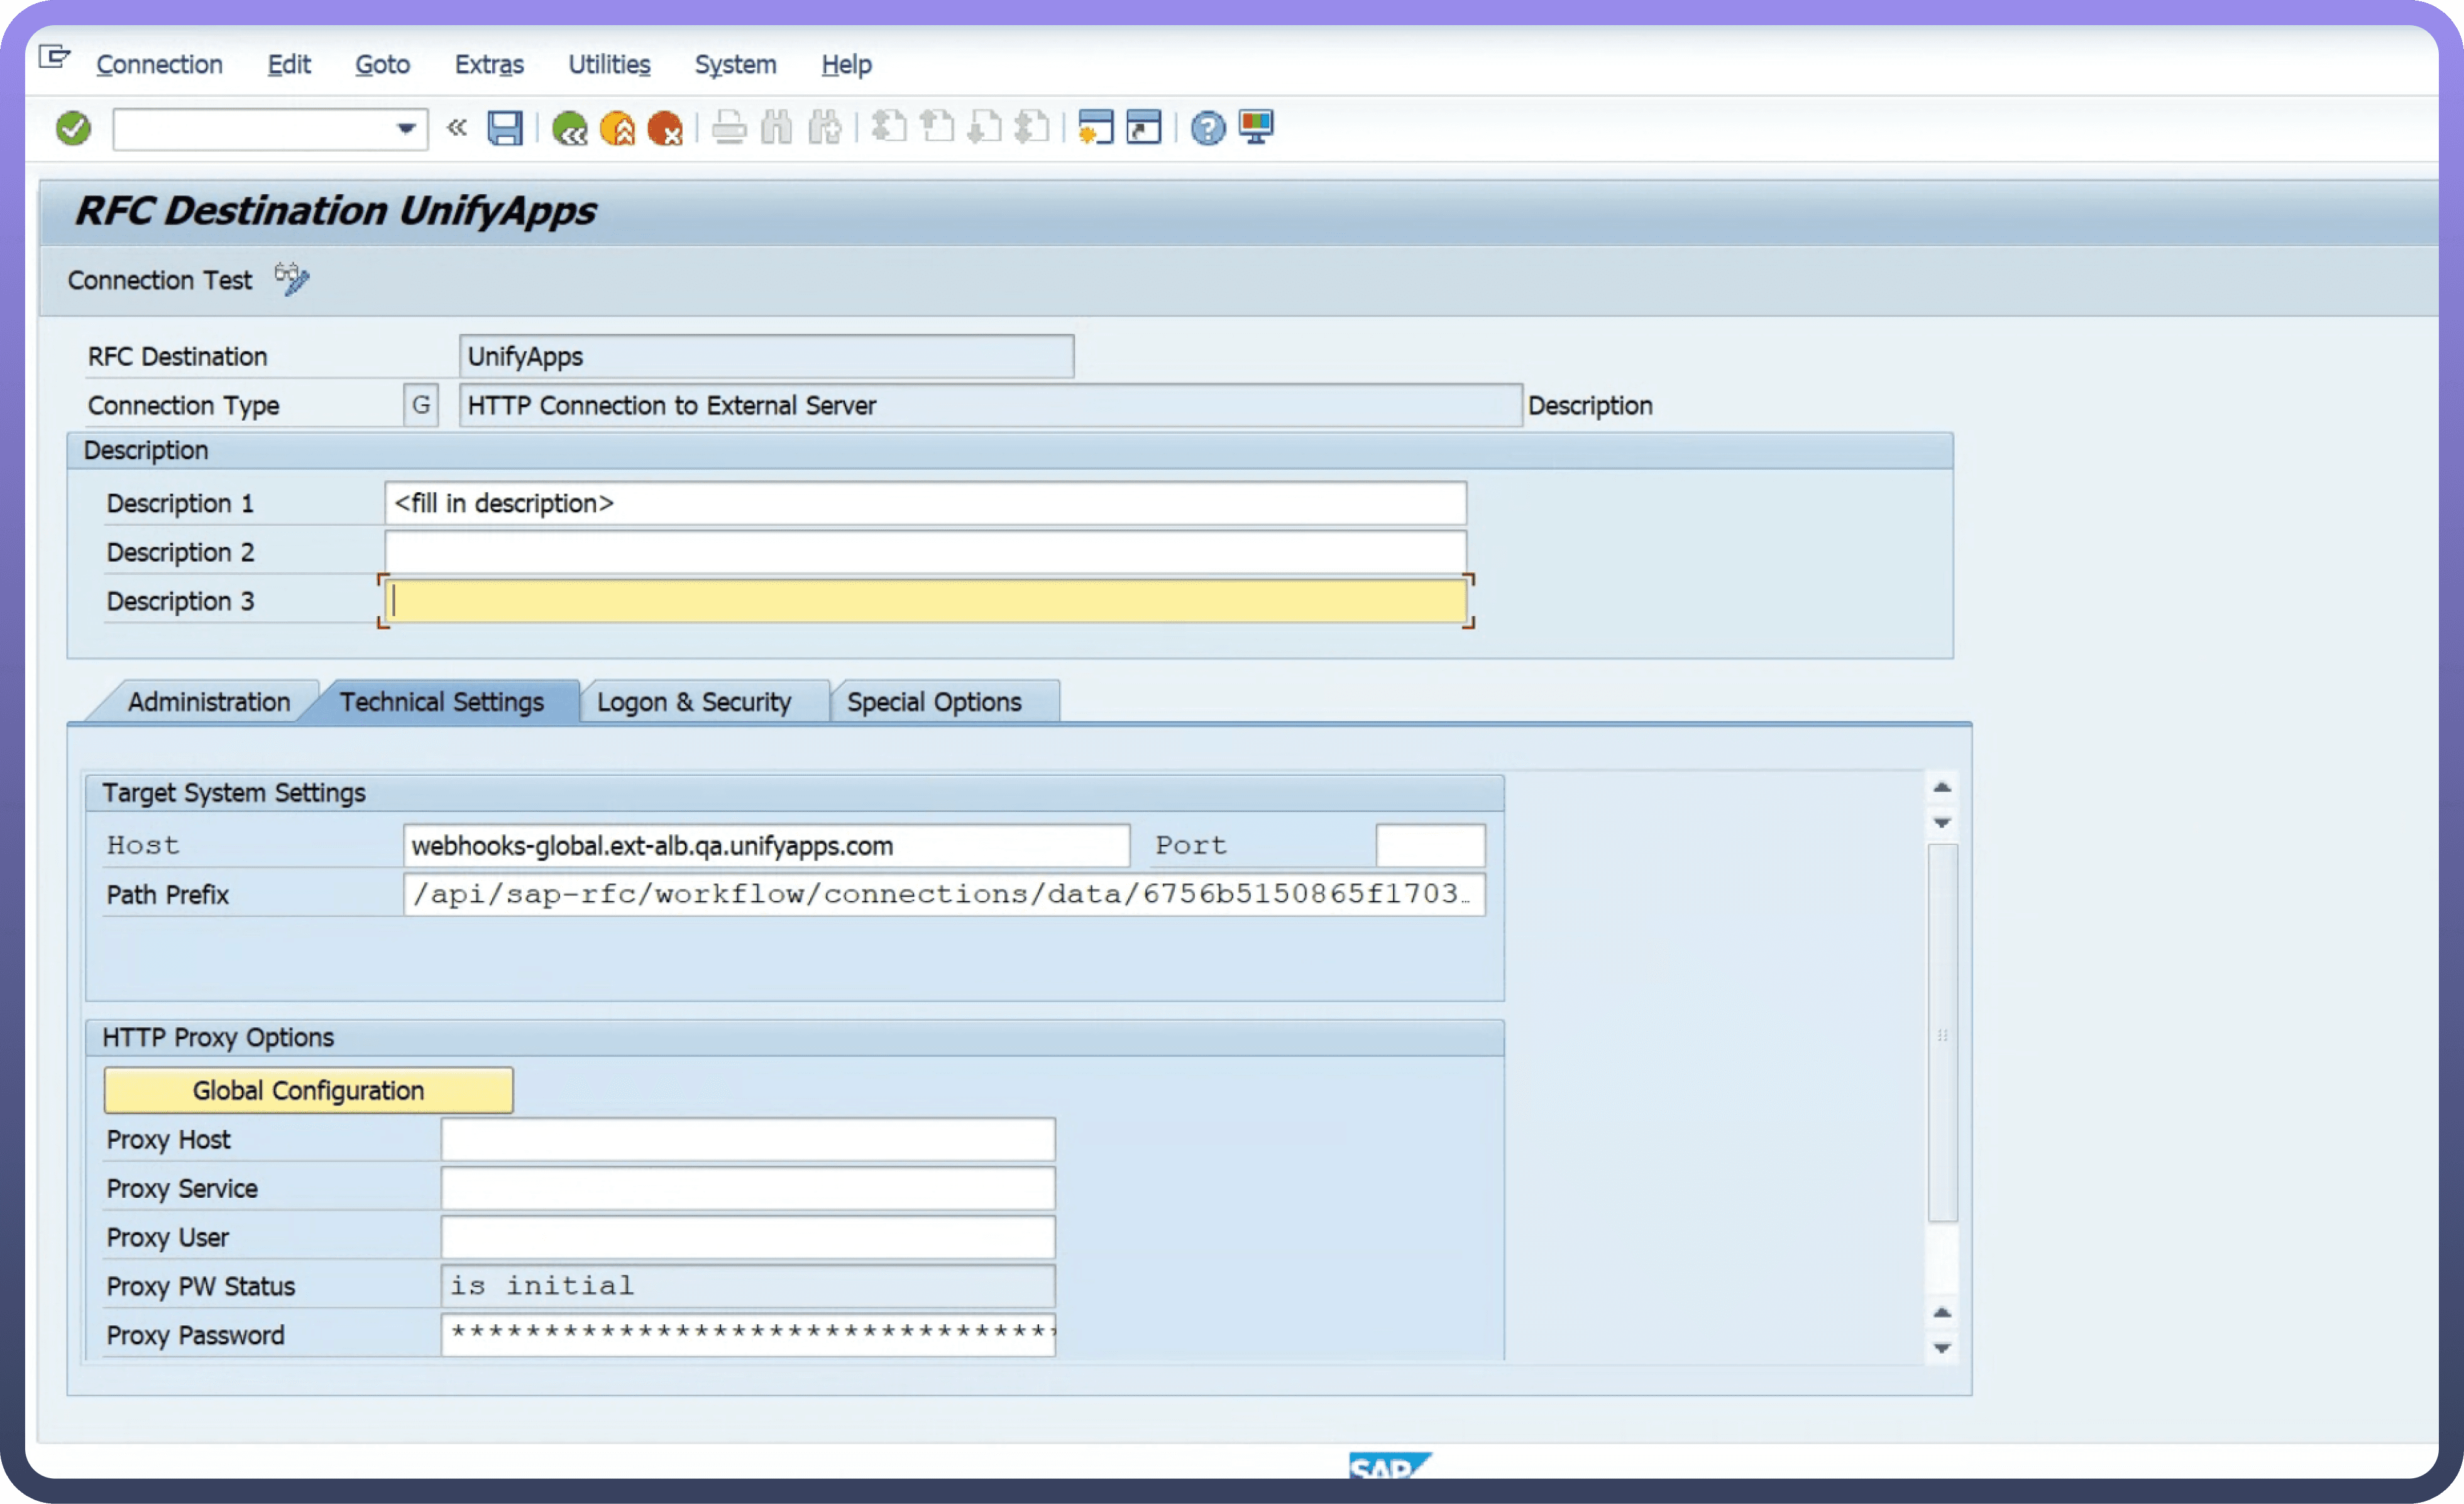Click the green Back arrow icon

point(569,128)
